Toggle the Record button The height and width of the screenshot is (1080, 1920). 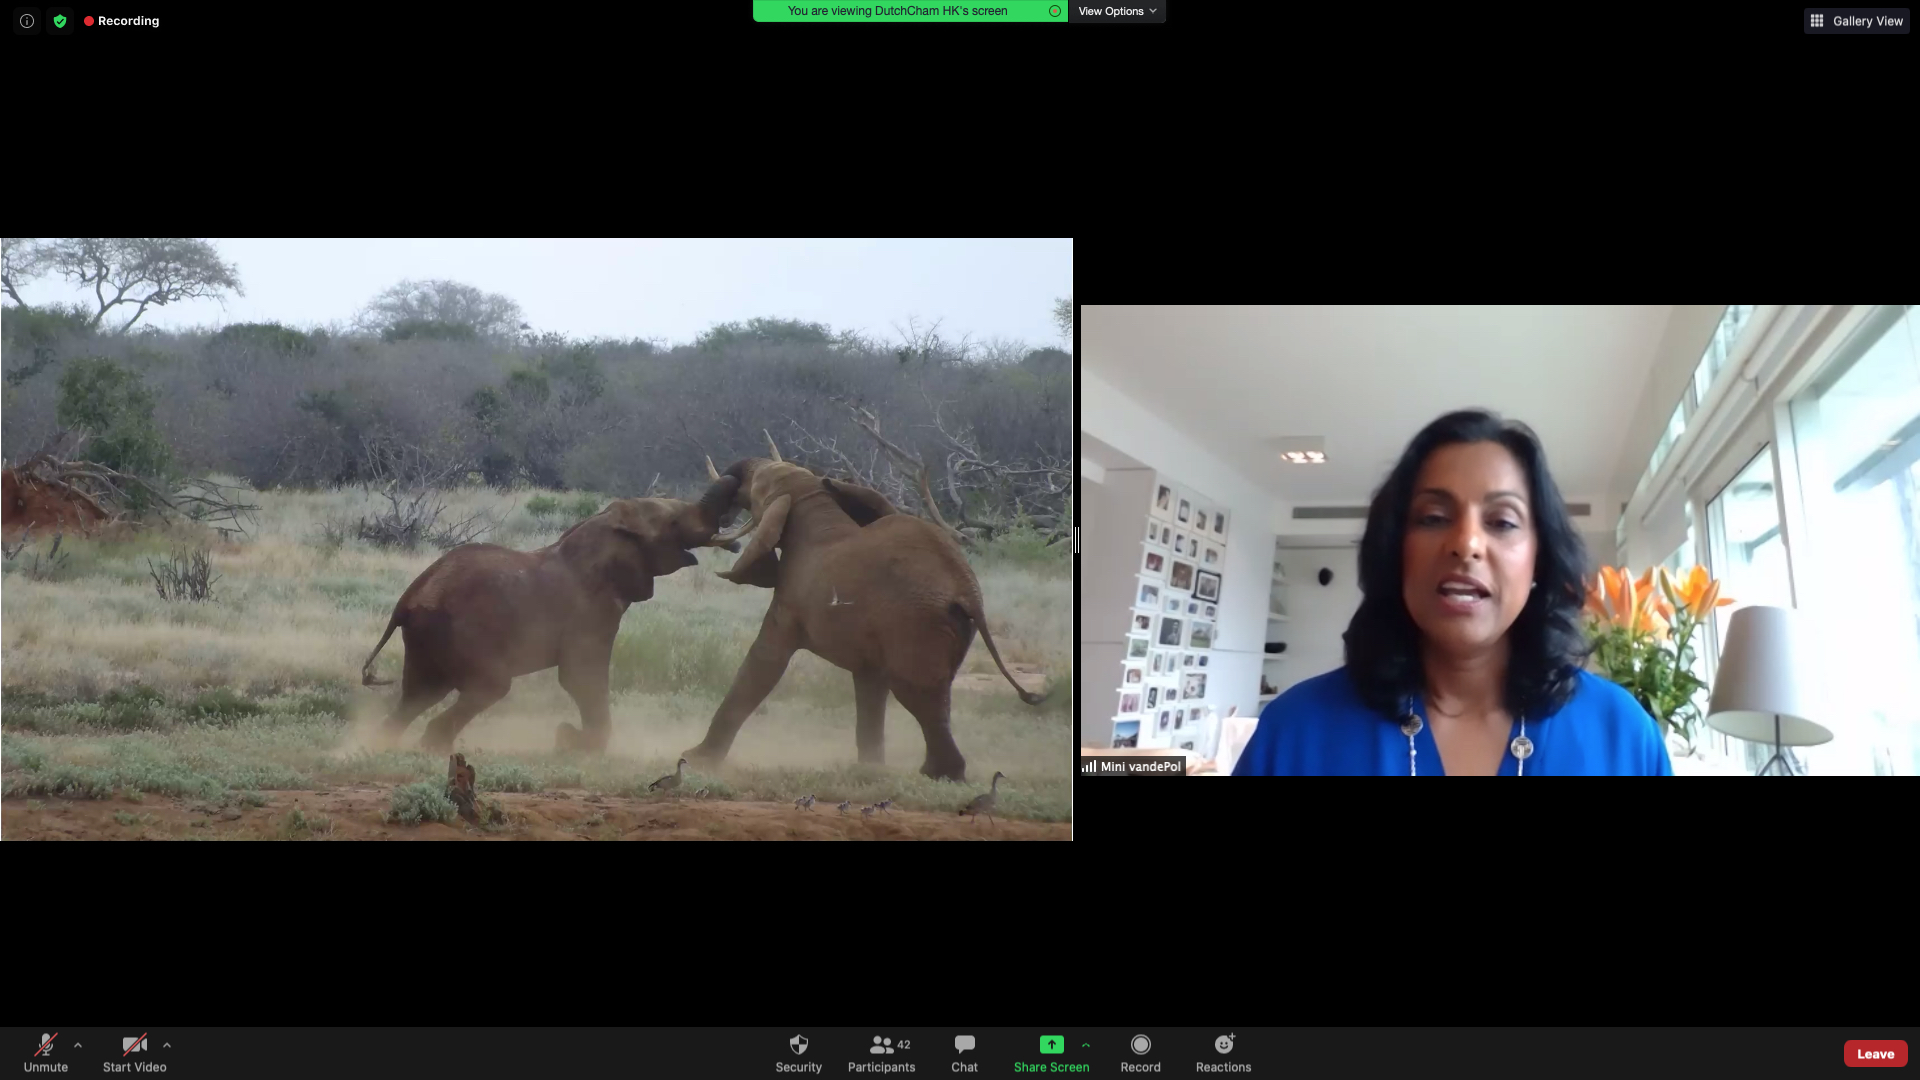click(x=1140, y=1053)
